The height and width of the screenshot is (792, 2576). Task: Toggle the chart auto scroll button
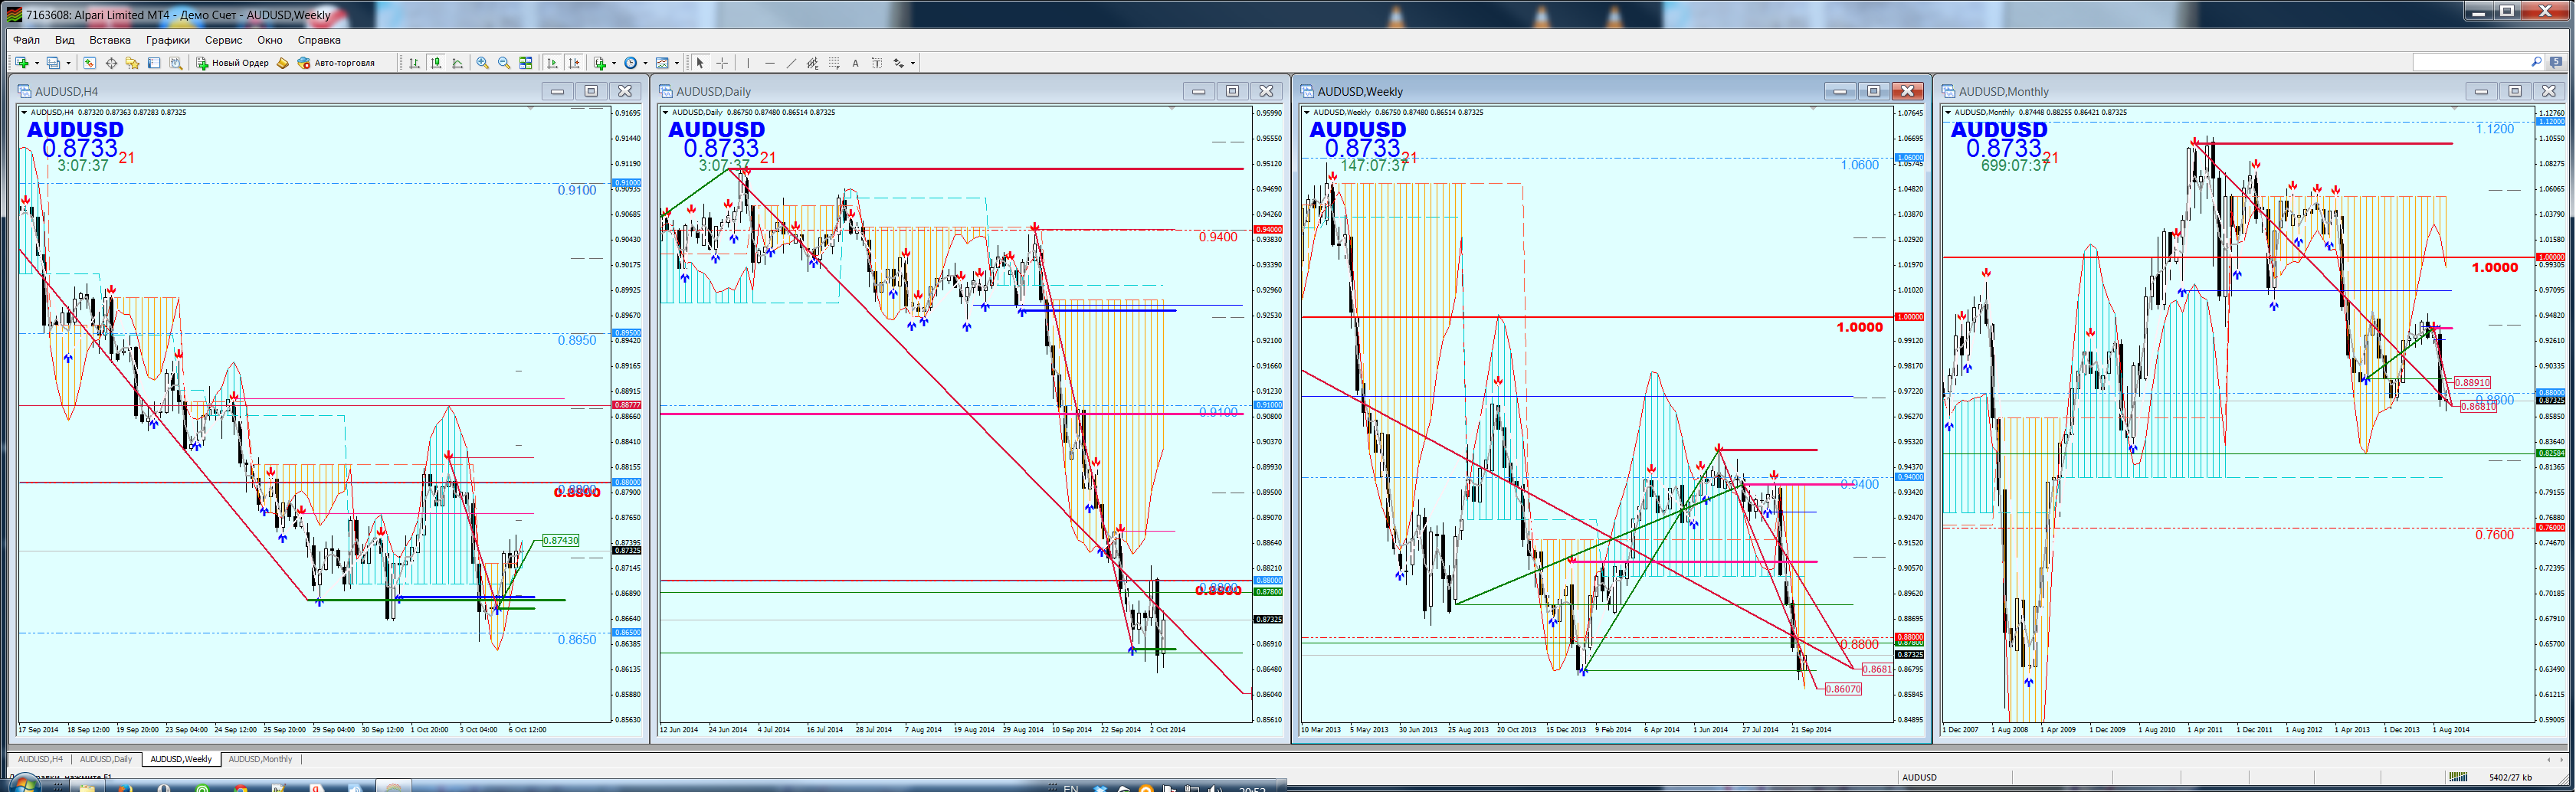pyautogui.click(x=552, y=63)
